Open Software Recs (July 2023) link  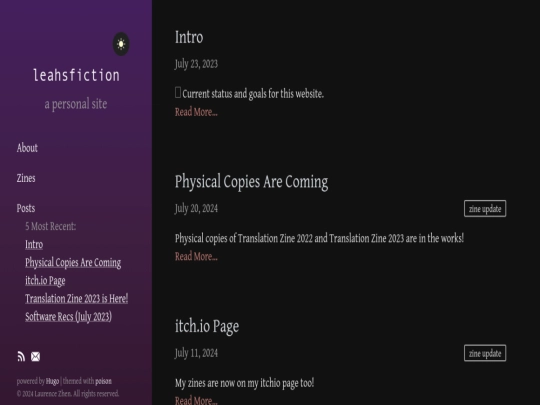(x=69, y=317)
